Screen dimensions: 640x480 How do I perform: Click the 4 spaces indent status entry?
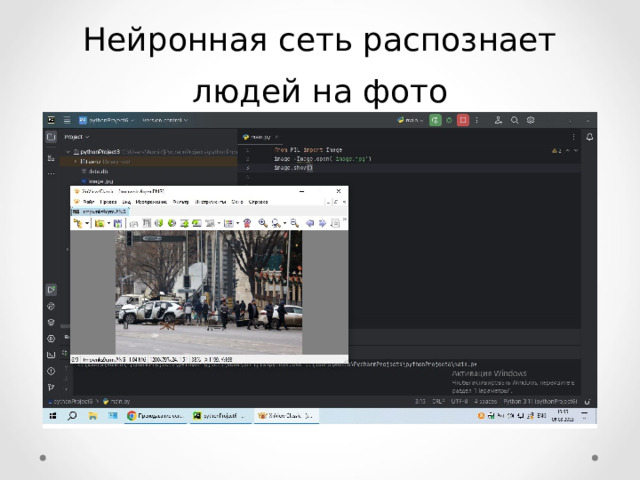coord(485,402)
